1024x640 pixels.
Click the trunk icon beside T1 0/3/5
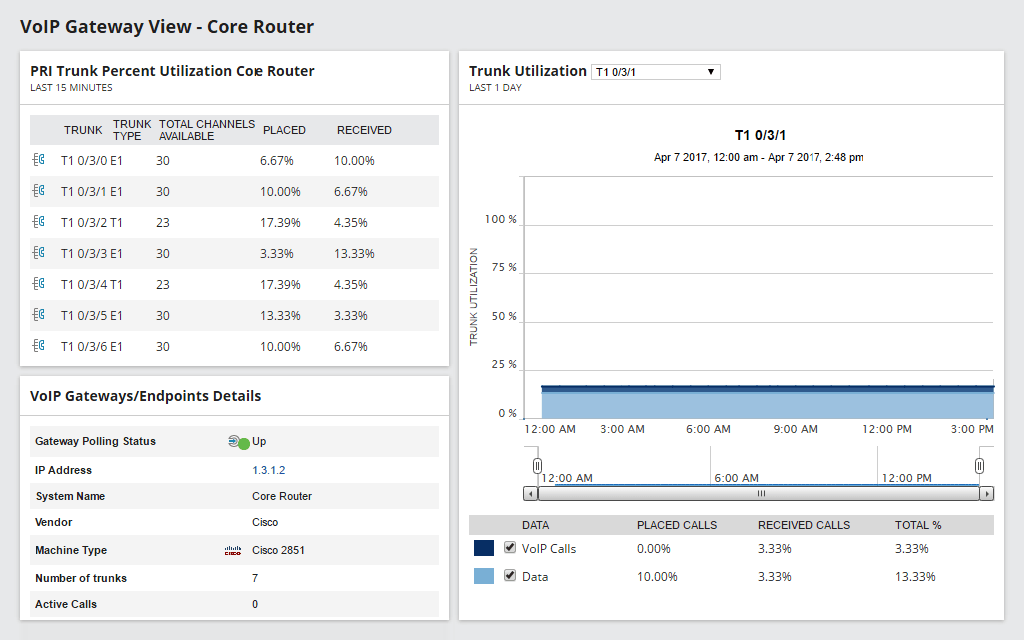click(40, 316)
